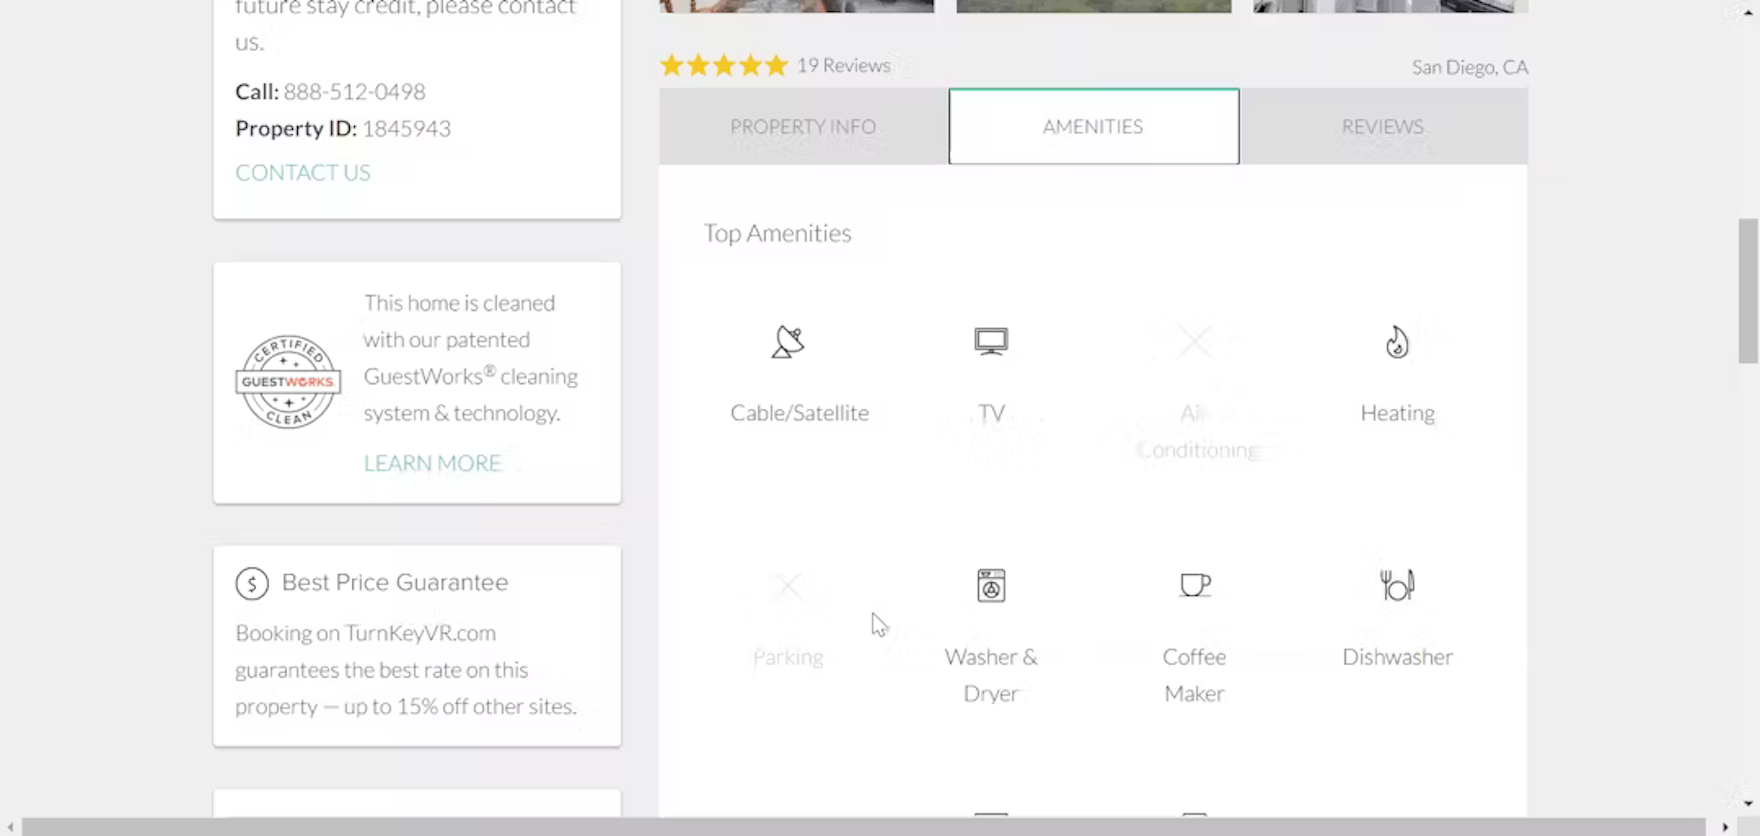1760x836 pixels.
Task: Click the Coffee Maker cup icon
Action: (1194, 585)
